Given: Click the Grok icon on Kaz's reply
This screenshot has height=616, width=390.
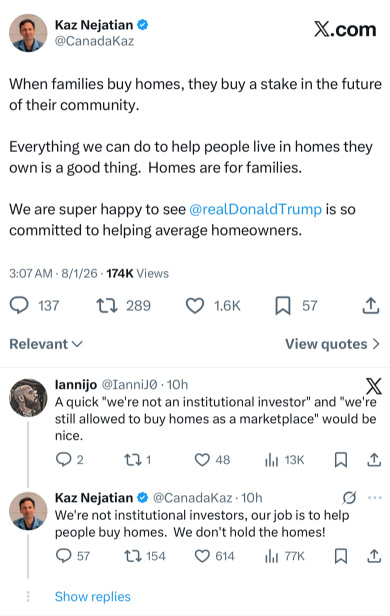Looking at the screenshot, I should [x=349, y=497].
